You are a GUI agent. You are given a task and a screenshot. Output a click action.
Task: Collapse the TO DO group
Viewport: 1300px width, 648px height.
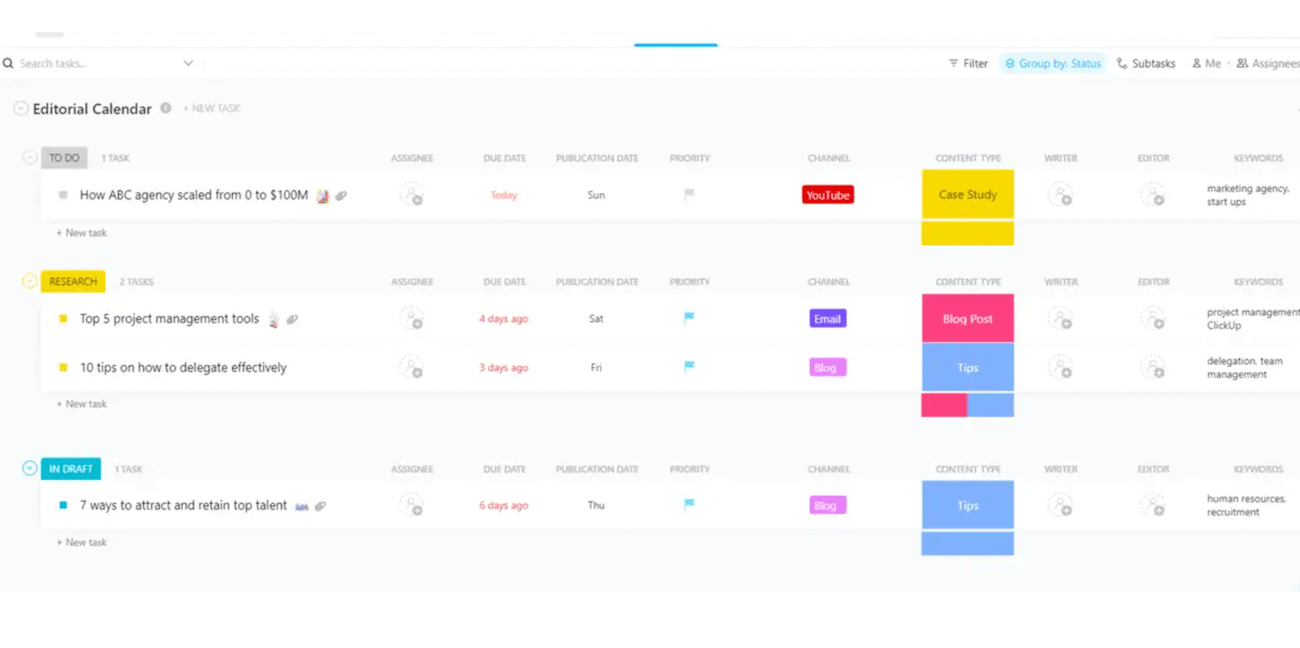point(29,157)
